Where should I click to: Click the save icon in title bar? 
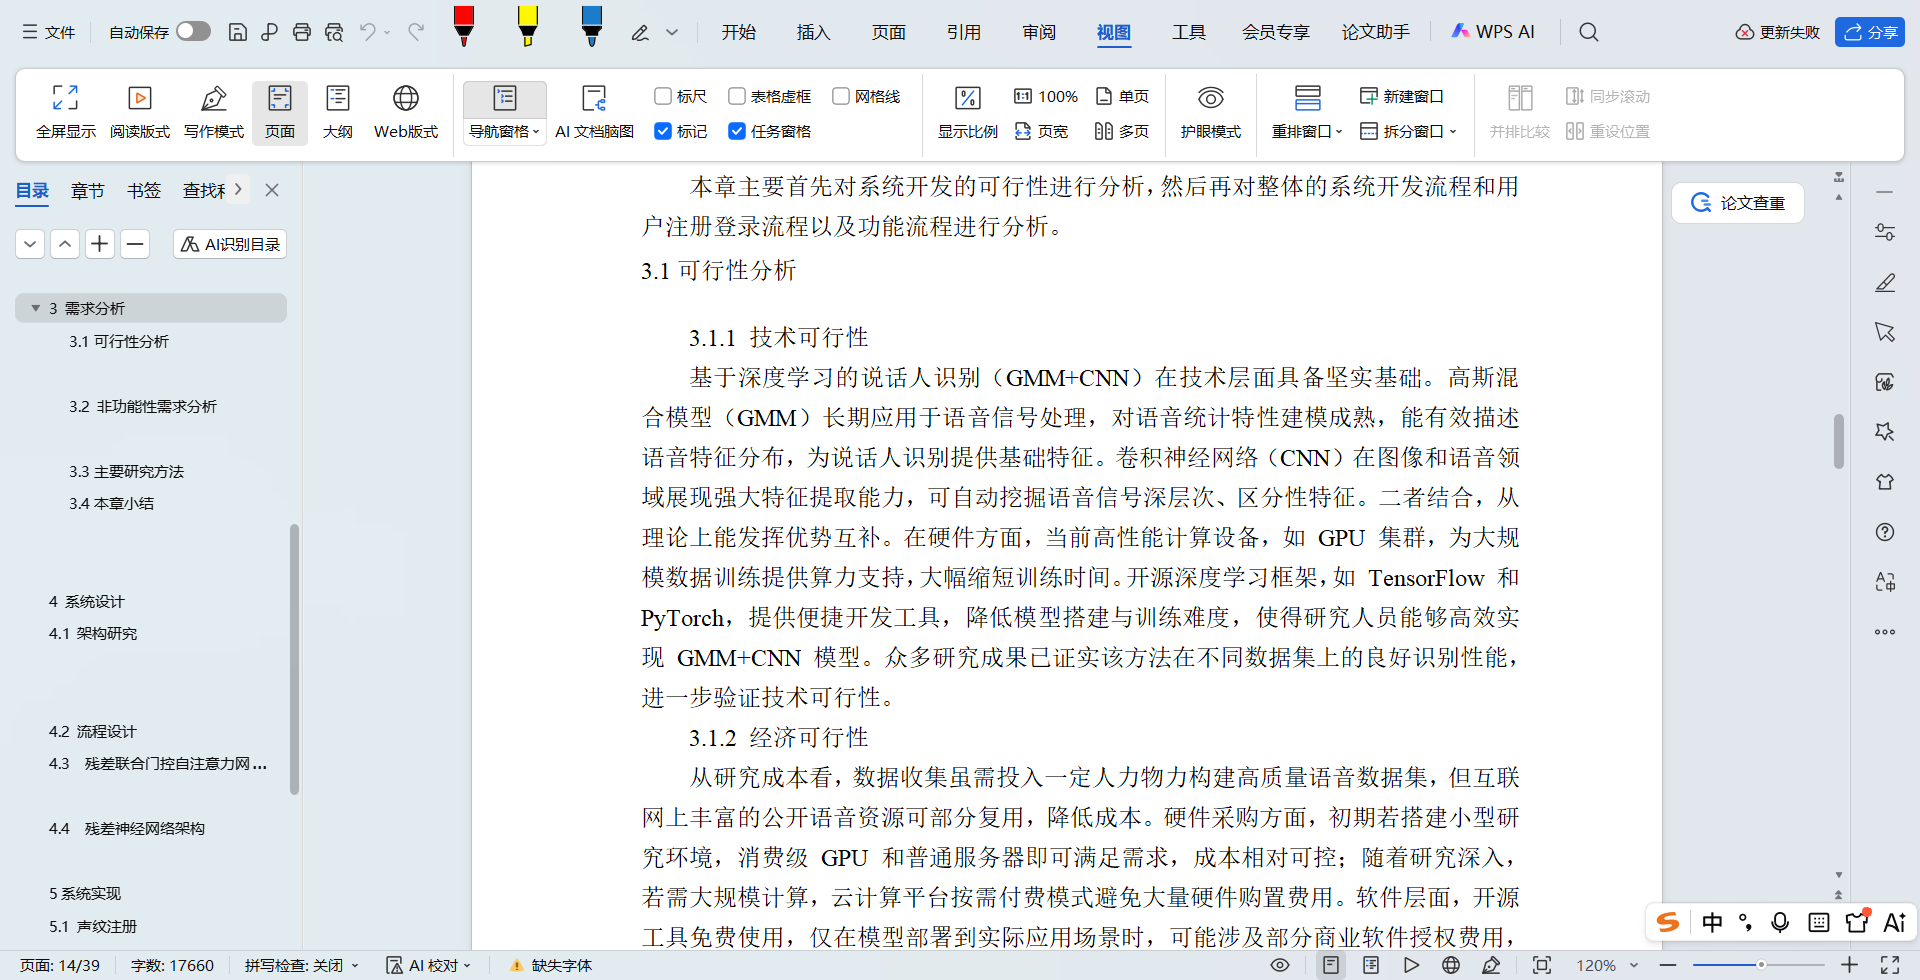(x=237, y=32)
